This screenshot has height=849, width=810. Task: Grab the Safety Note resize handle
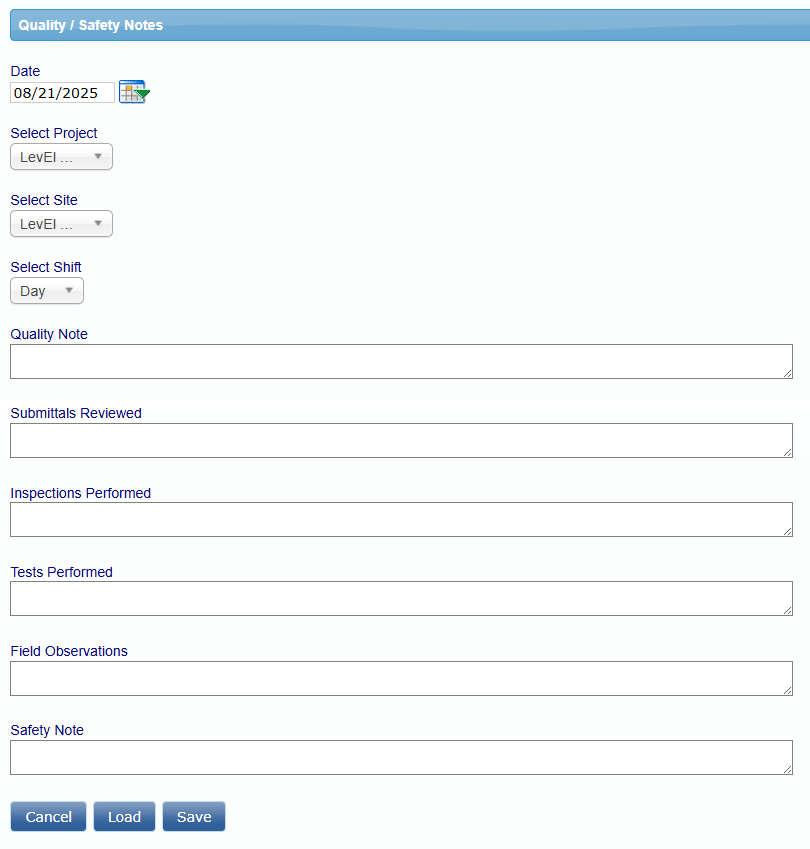click(x=788, y=769)
